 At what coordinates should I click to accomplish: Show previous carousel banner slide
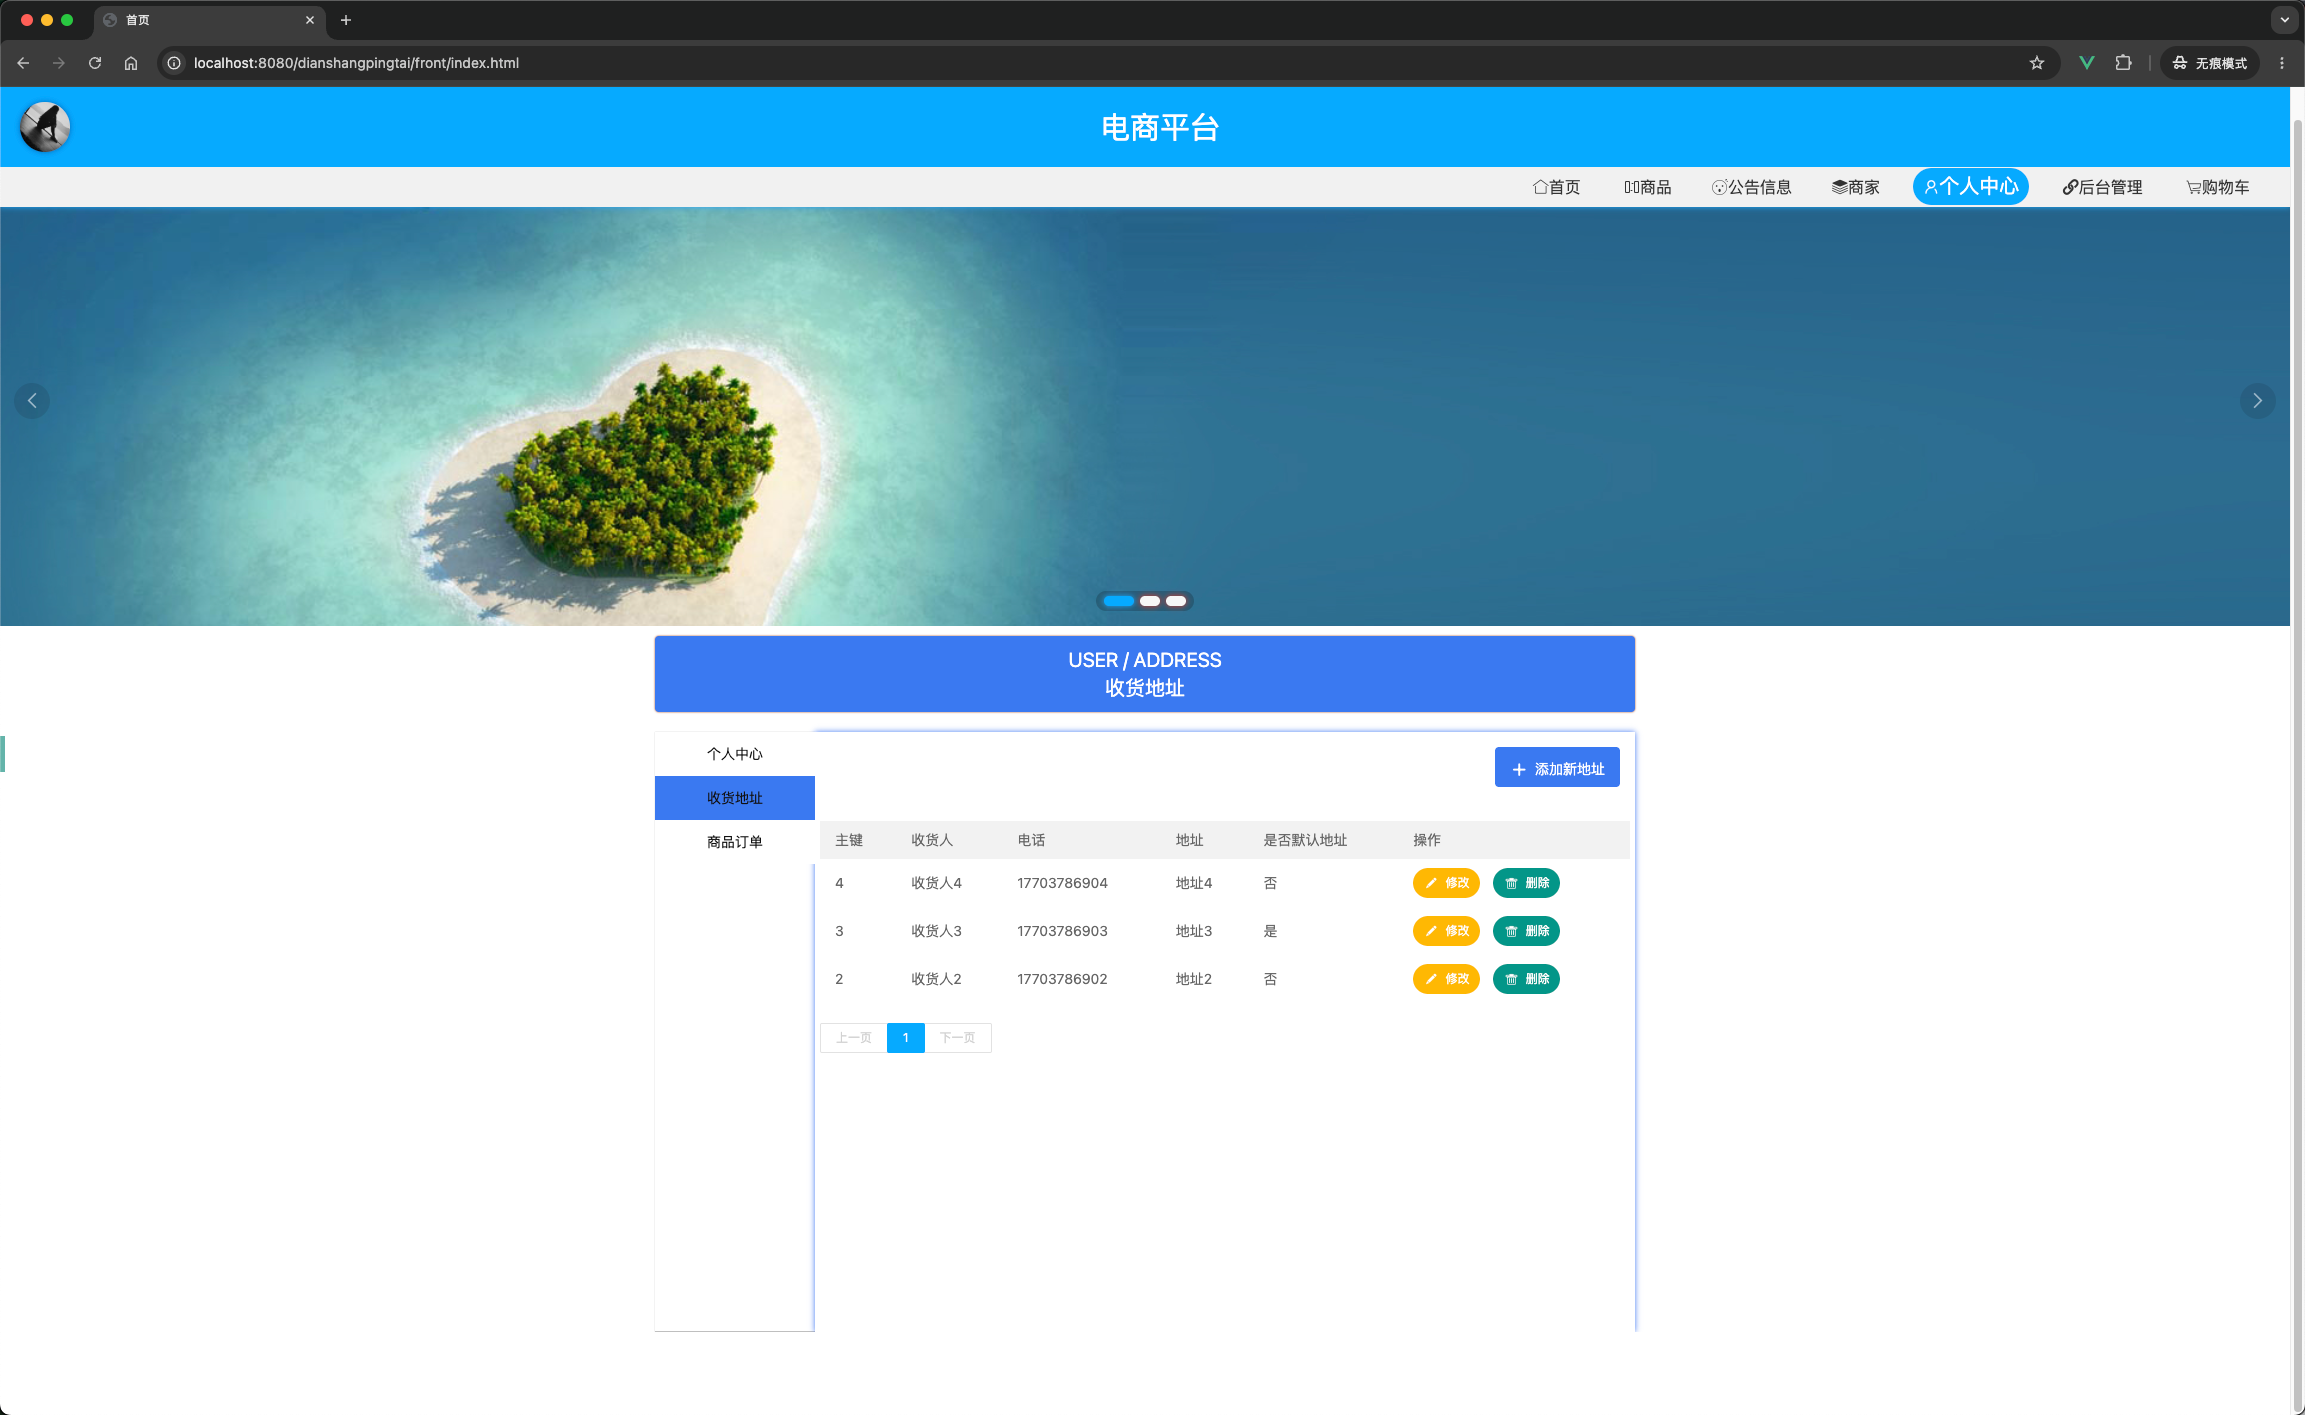point(32,401)
